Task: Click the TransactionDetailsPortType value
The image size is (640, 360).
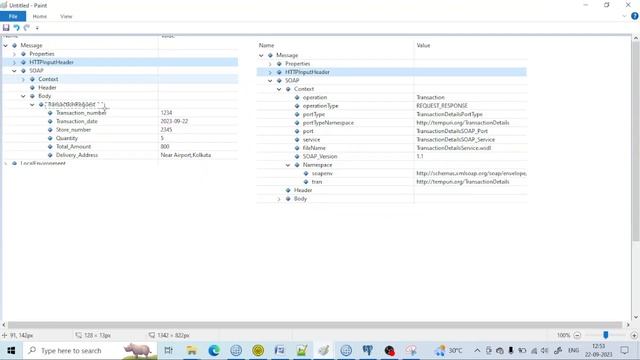Action: [x=449, y=114]
